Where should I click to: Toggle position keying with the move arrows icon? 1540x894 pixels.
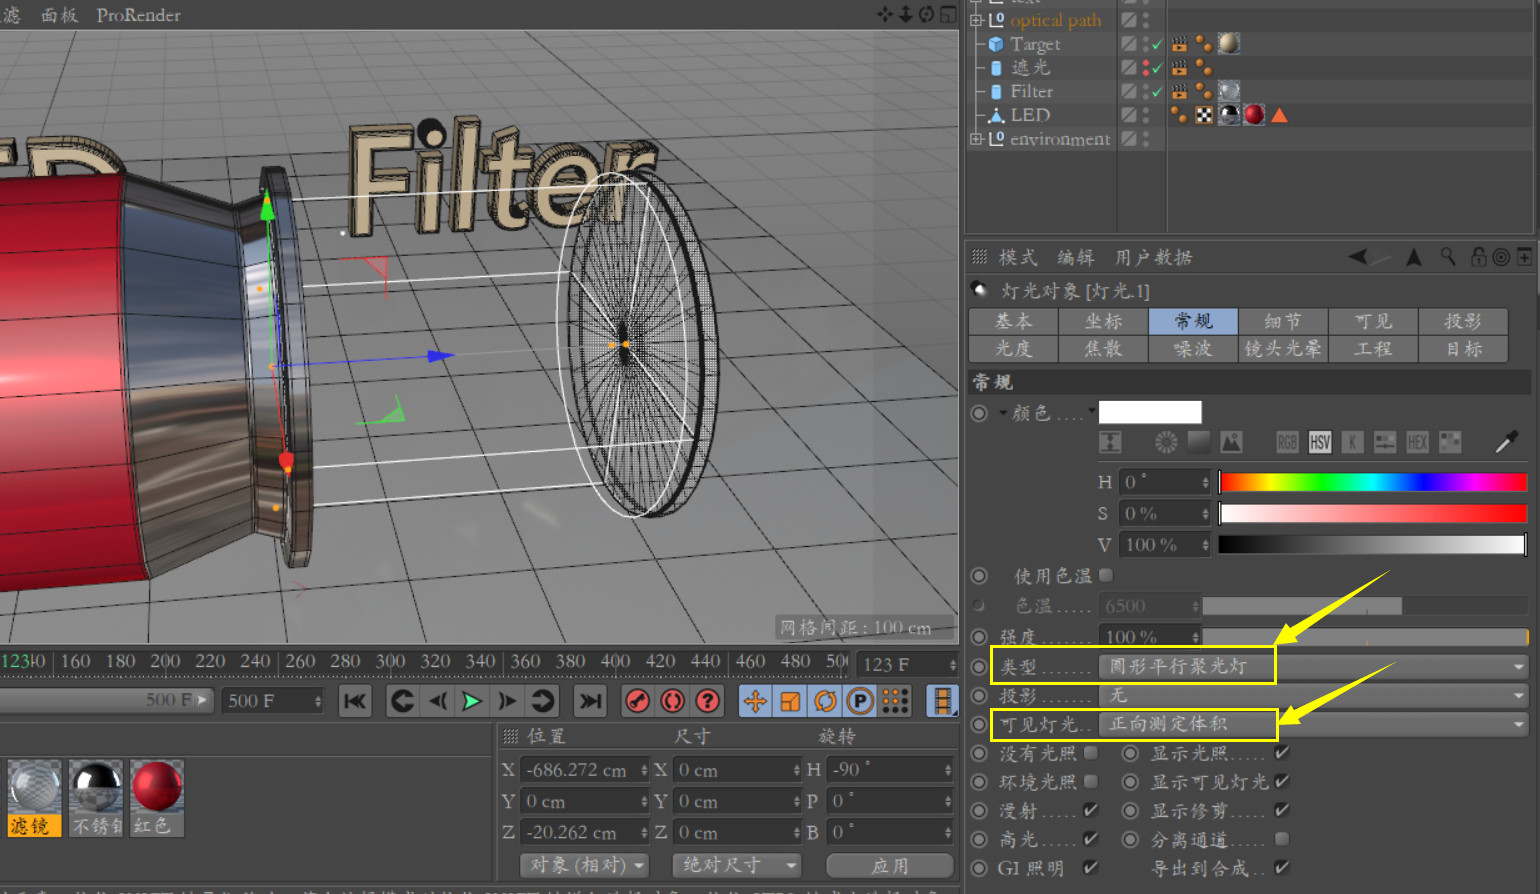point(755,701)
